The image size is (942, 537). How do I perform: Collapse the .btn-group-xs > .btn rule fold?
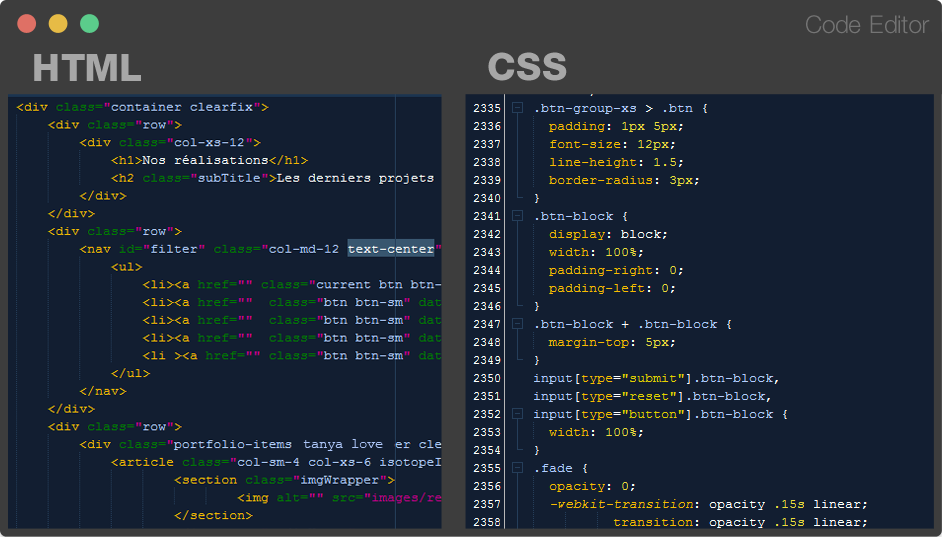(517, 108)
